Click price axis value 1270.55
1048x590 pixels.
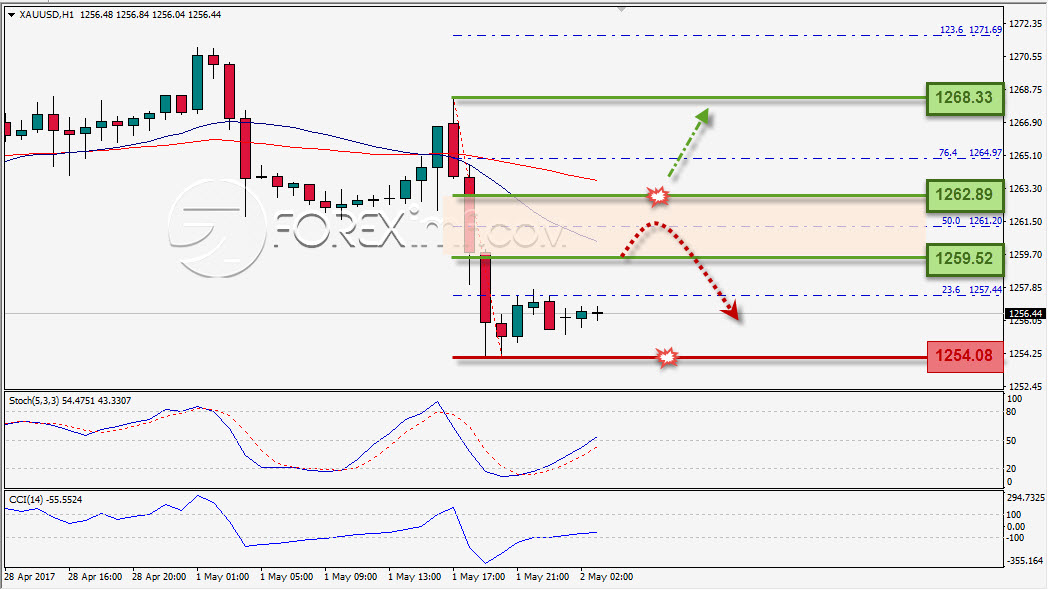[x=1025, y=57]
